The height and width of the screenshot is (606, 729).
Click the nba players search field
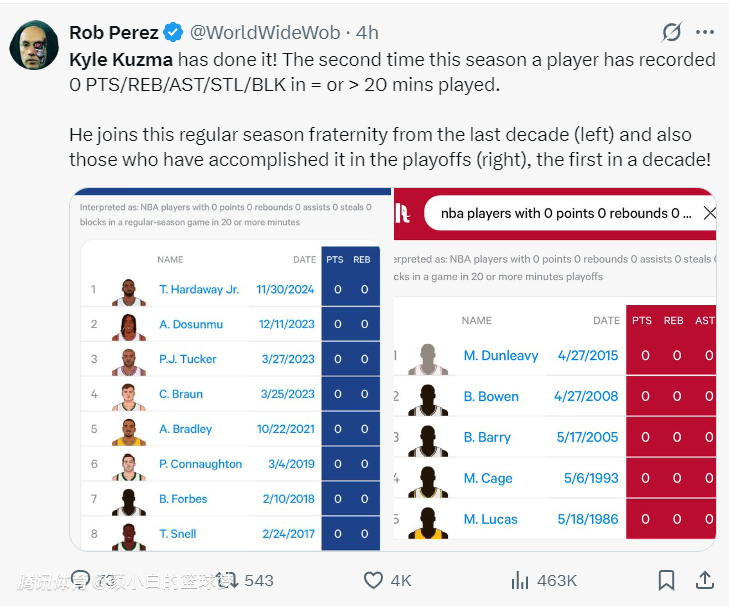[x=565, y=213]
